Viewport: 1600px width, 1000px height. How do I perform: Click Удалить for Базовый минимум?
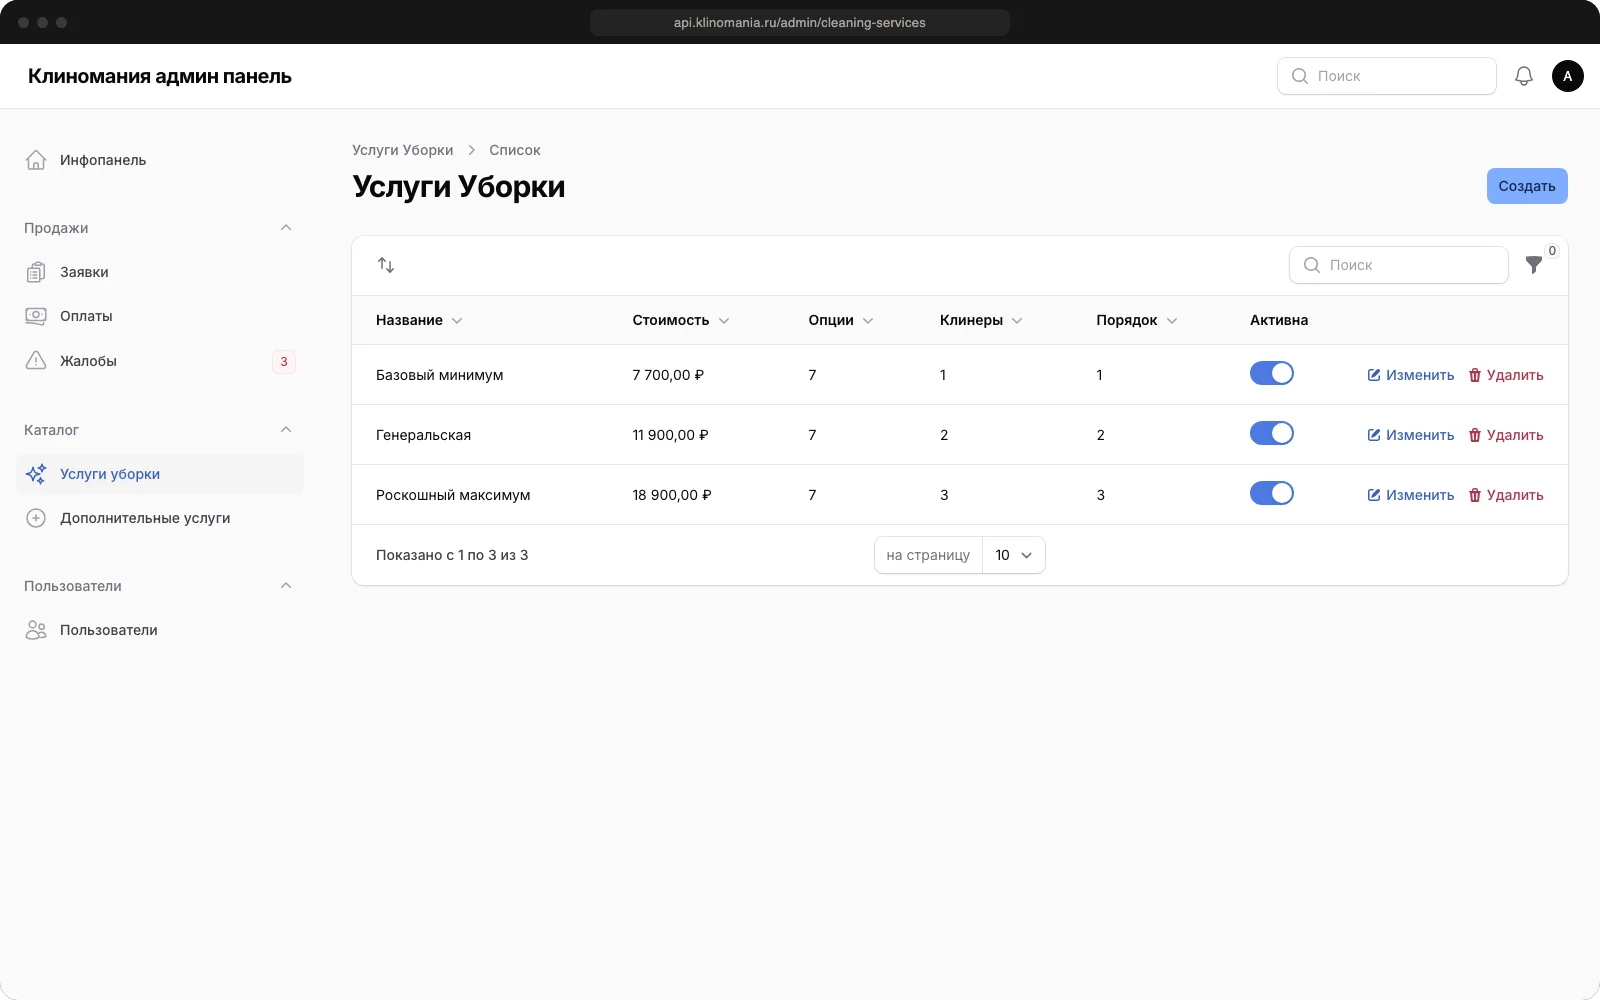pos(1506,375)
